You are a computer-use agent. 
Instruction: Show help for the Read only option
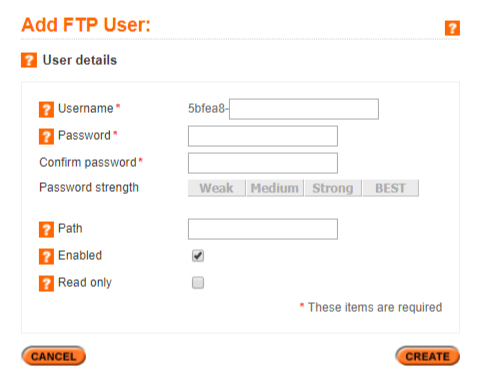[46, 284]
